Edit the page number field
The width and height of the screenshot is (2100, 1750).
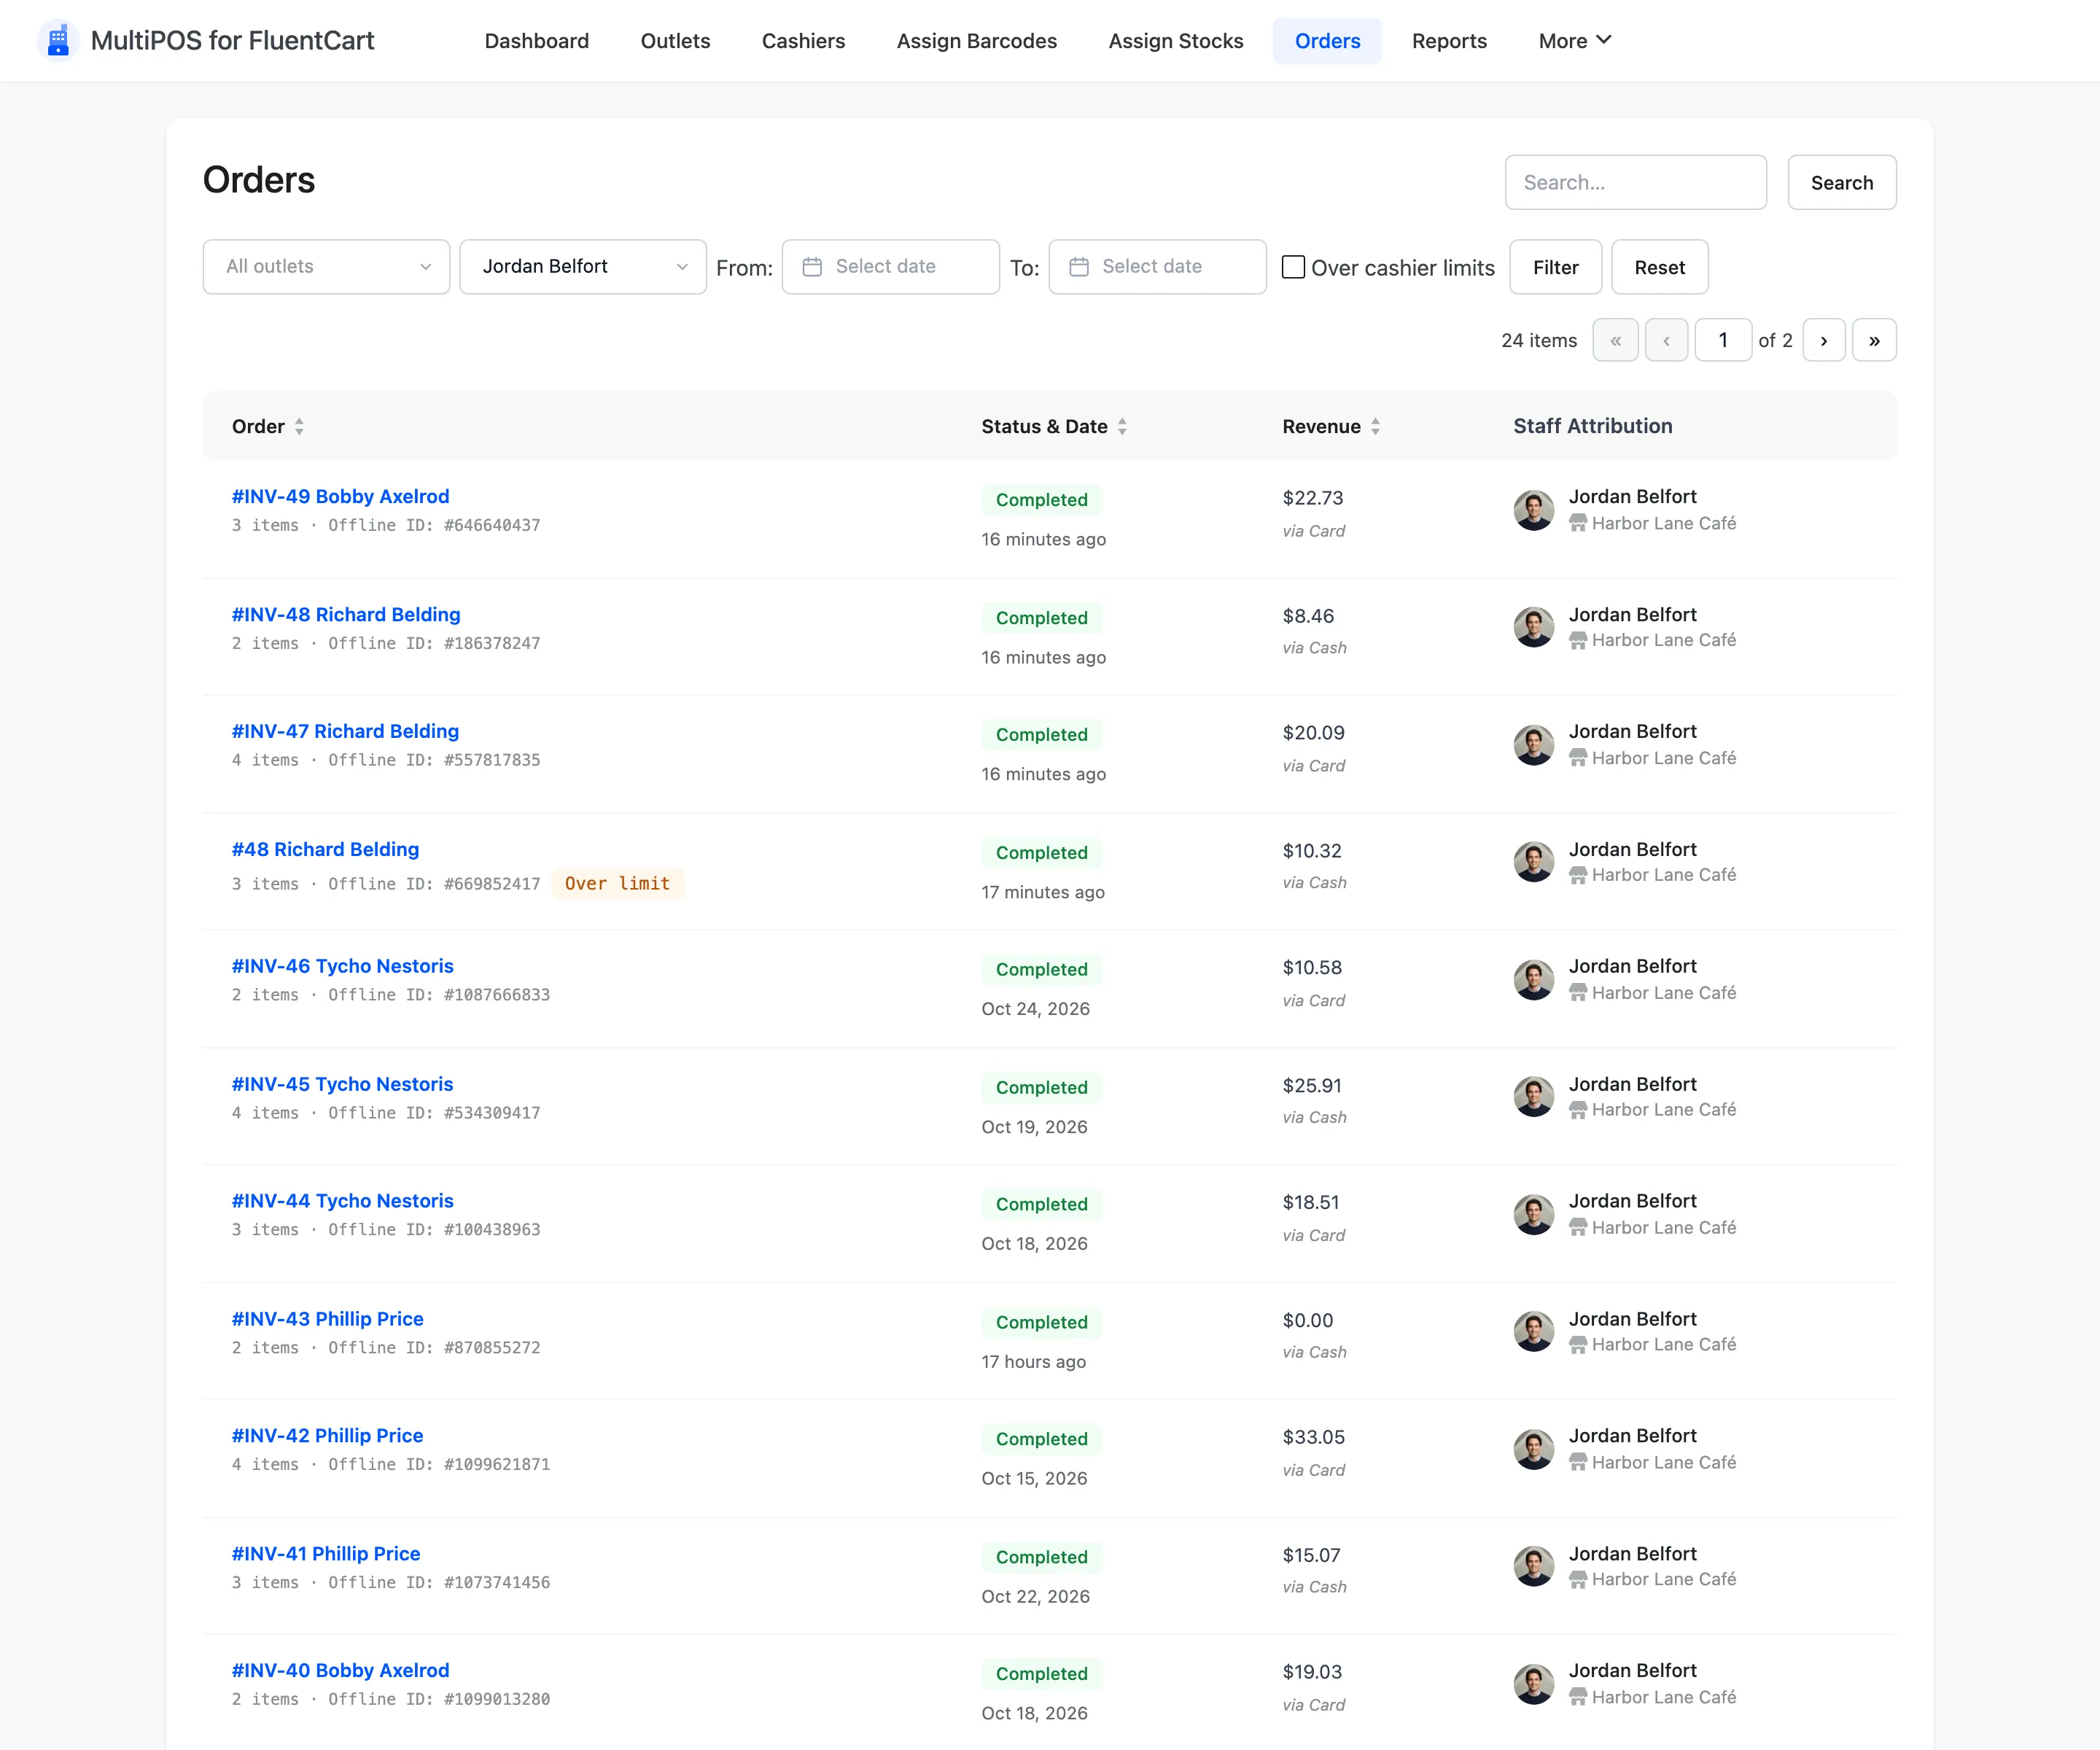[1723, 340]
